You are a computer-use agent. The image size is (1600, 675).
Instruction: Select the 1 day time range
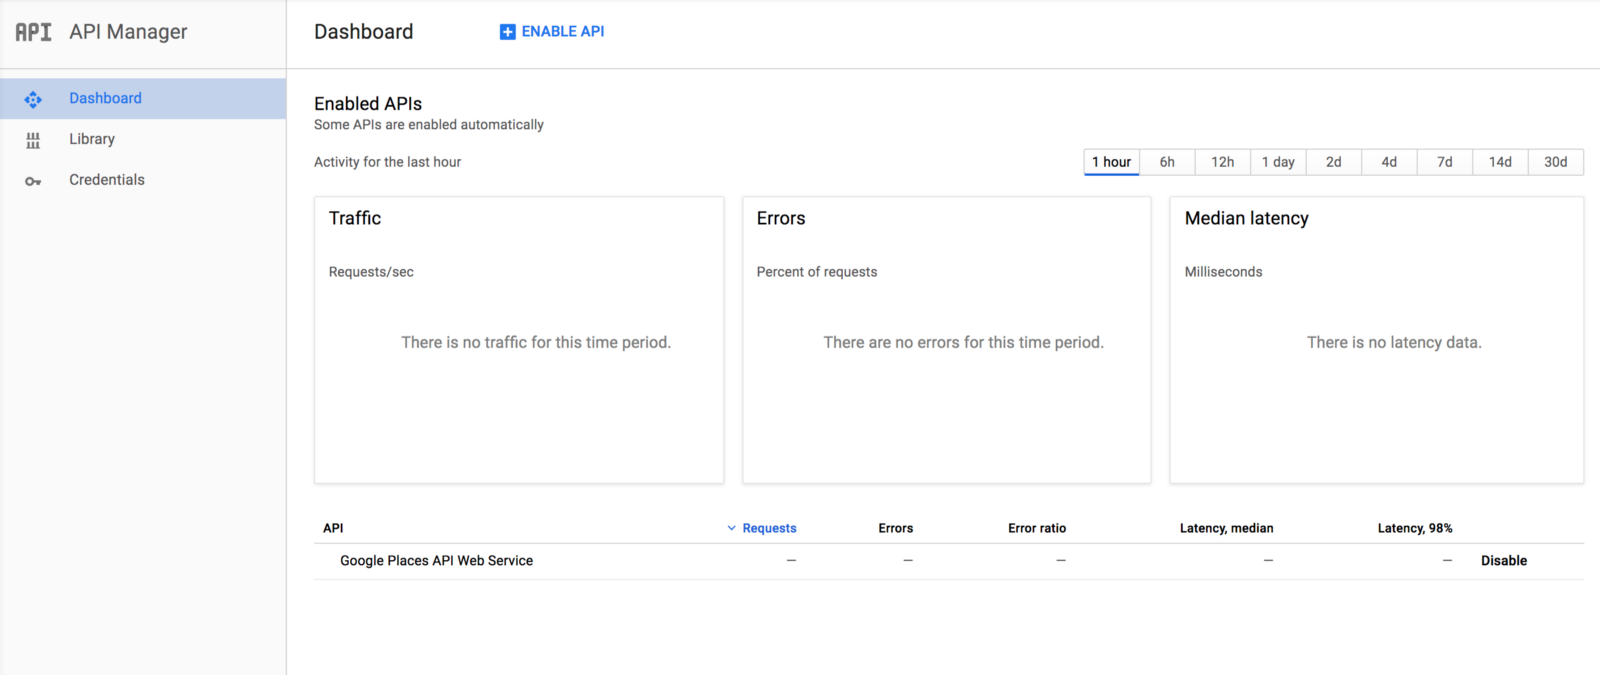click(x=1278, y=162)
